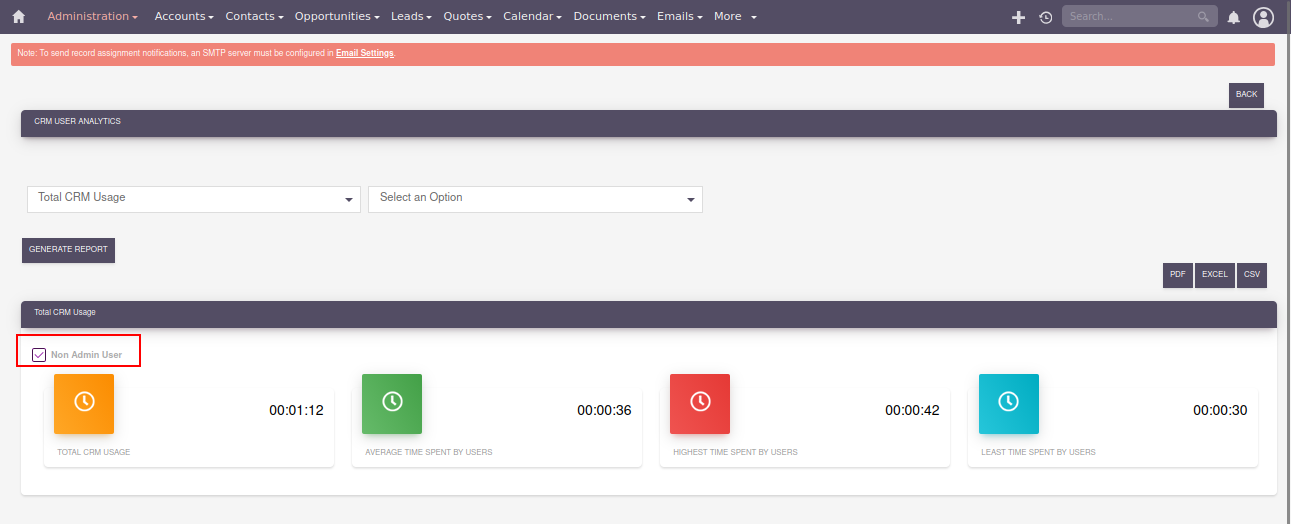
Task: Expand the More menu in navbar
Action: 735,17
